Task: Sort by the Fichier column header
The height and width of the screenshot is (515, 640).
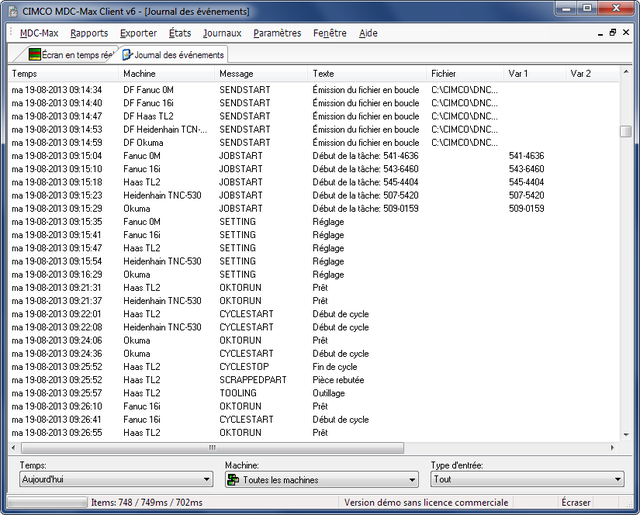Action: [465, 74]
